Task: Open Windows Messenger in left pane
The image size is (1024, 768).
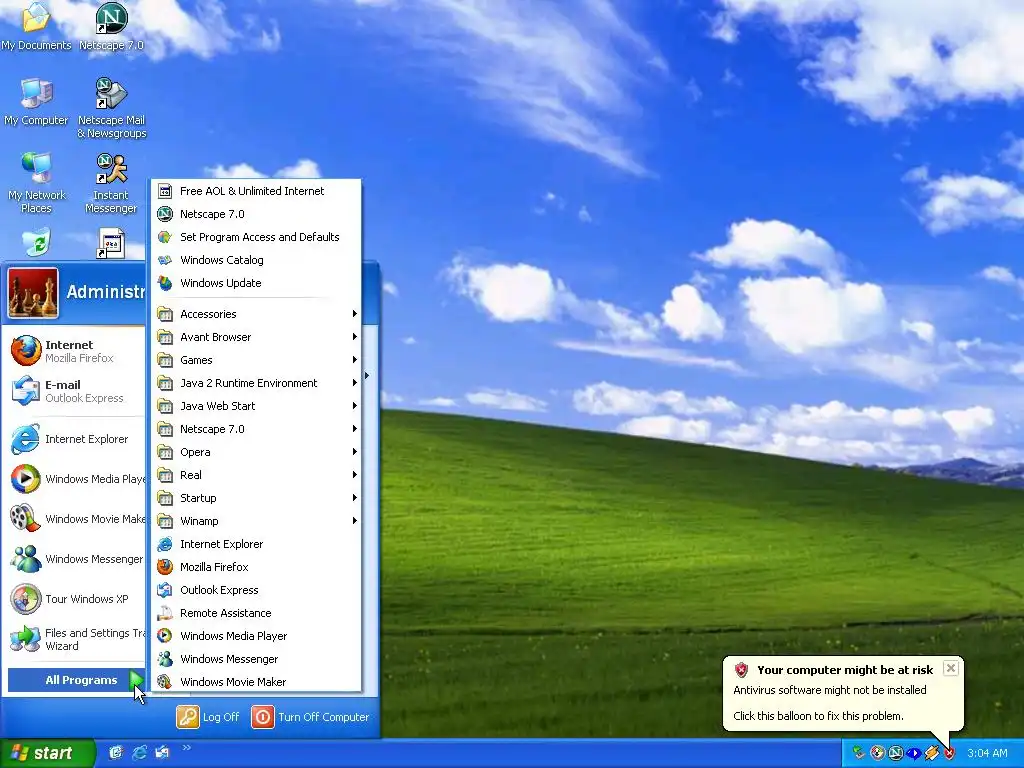Action: tap(76, 559)
